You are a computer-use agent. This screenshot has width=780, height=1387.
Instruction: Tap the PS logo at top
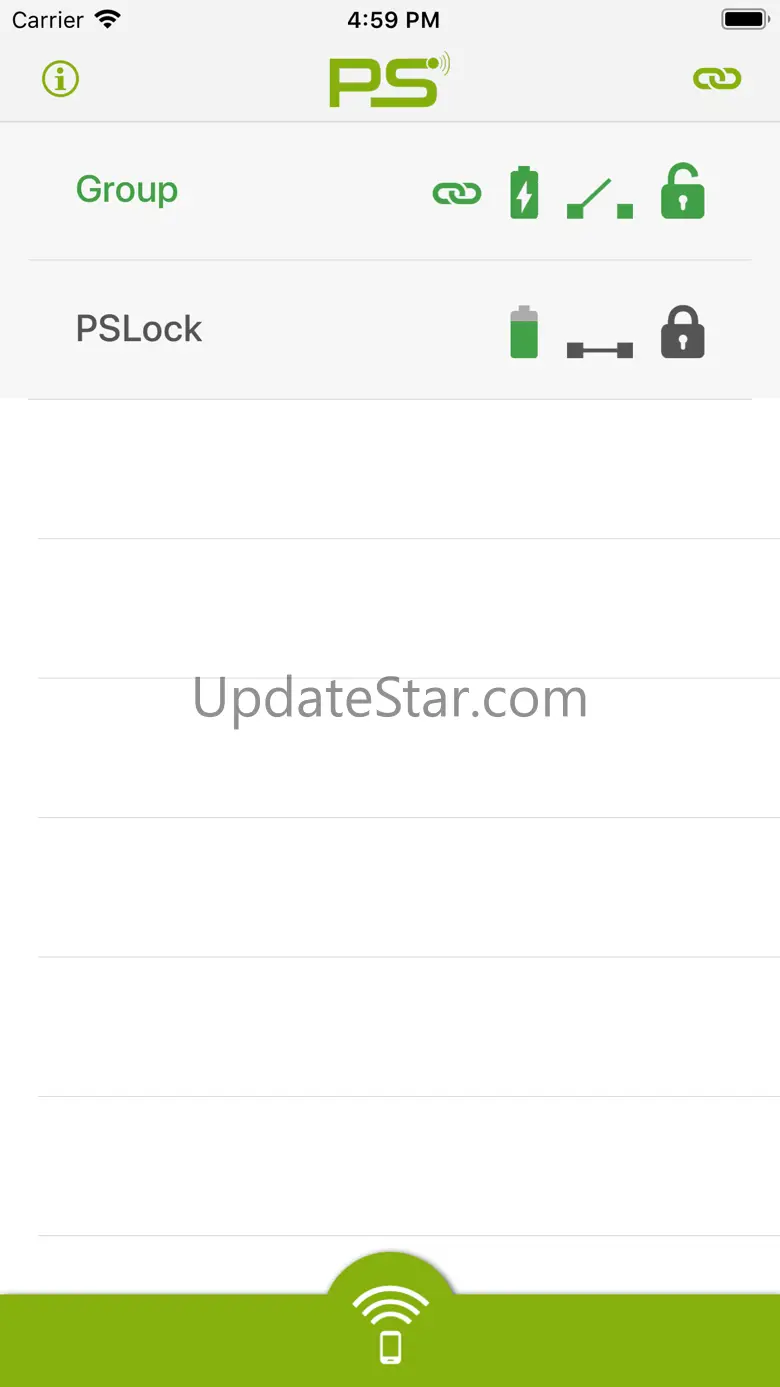(x=390, y=80)
